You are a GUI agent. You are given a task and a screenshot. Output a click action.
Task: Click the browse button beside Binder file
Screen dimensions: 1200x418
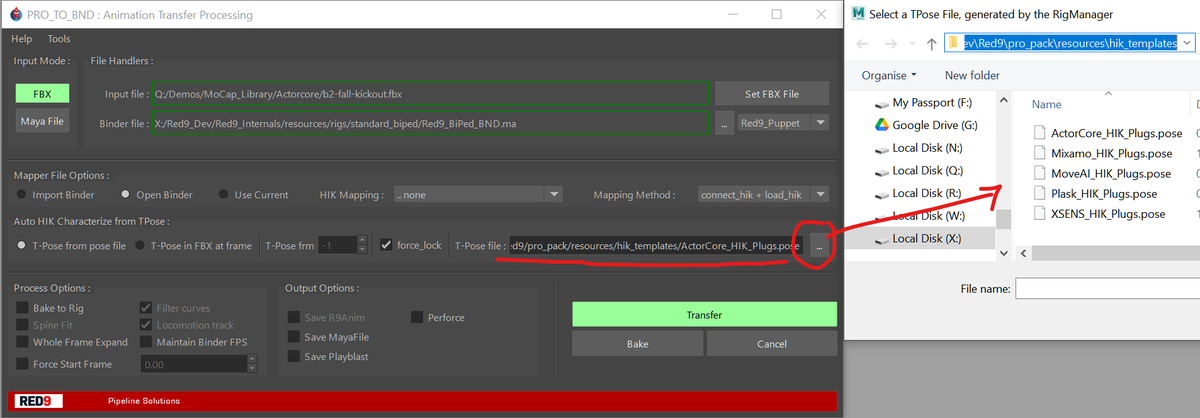tap(724, 123)
